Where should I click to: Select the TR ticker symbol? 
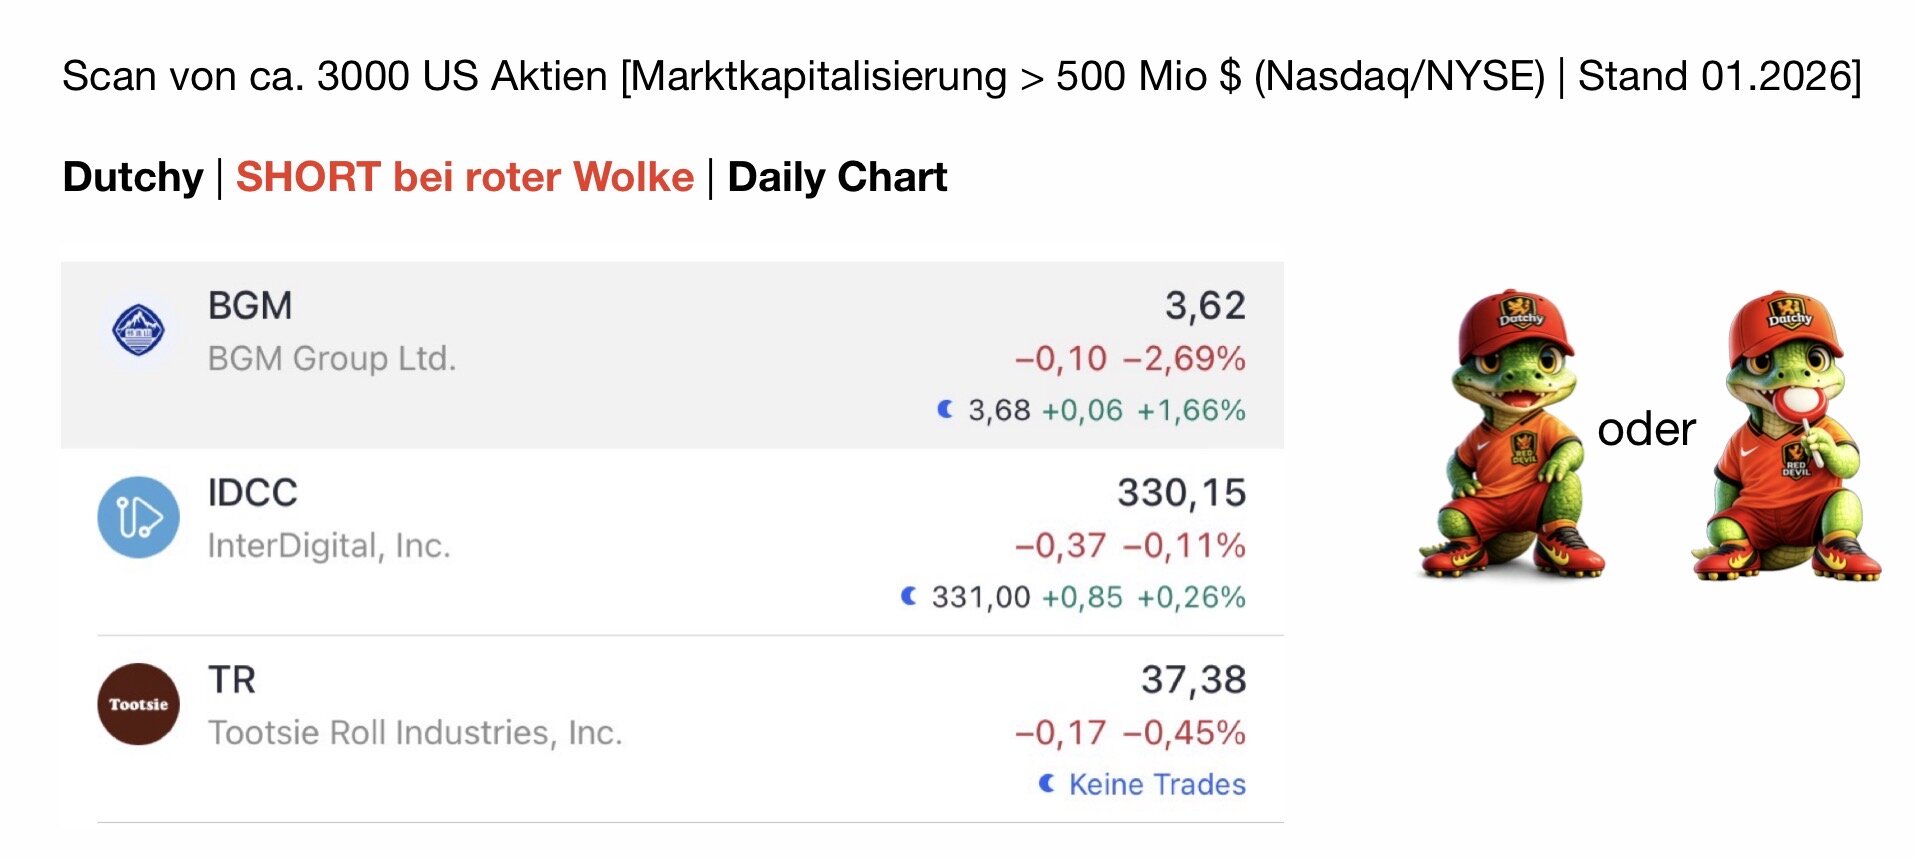[x=232, y=680]
